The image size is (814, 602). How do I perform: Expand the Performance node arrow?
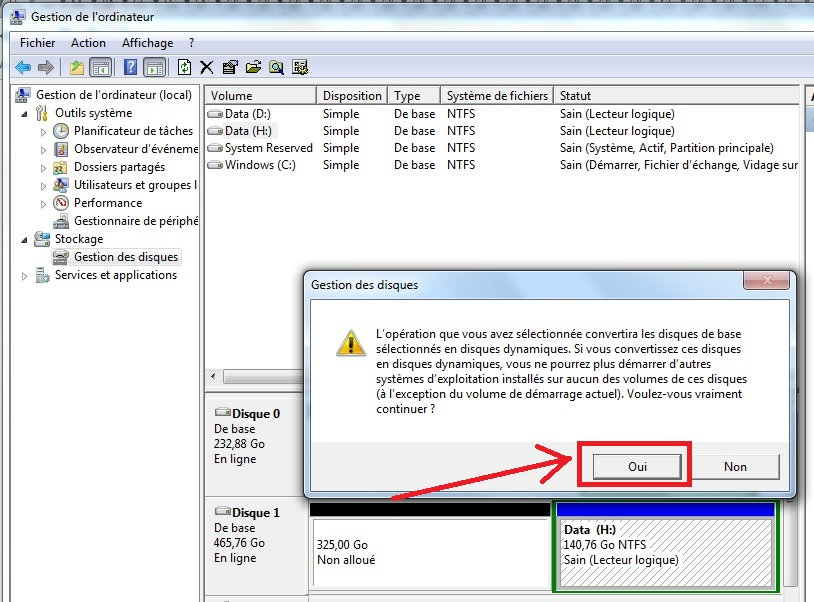tap(43, 204)
